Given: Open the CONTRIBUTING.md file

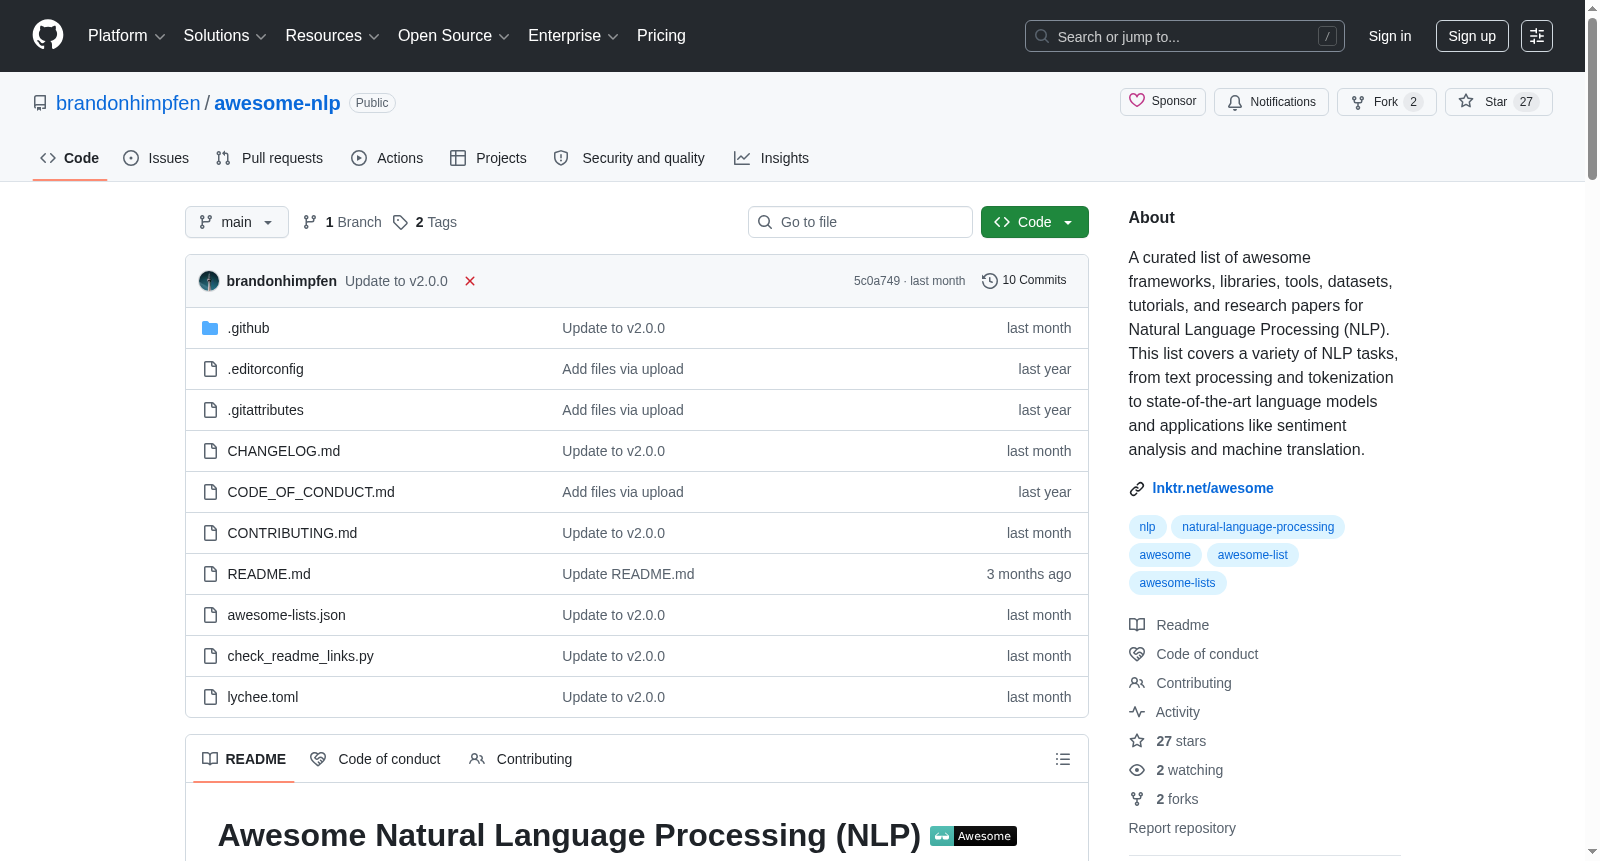Looking at the screenshot, I should click(292, 533).
